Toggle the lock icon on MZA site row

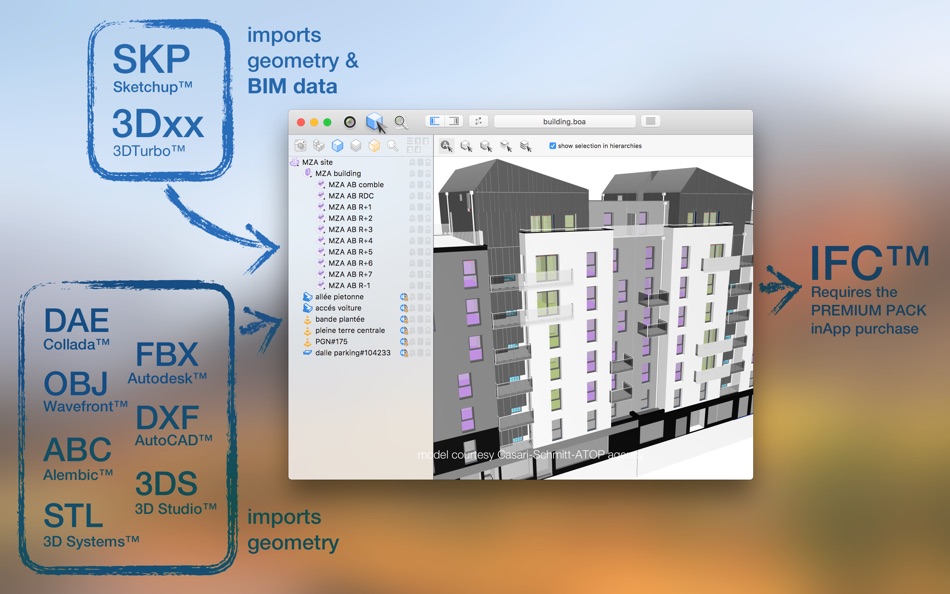pyautogui.click(x=428, y=162)
